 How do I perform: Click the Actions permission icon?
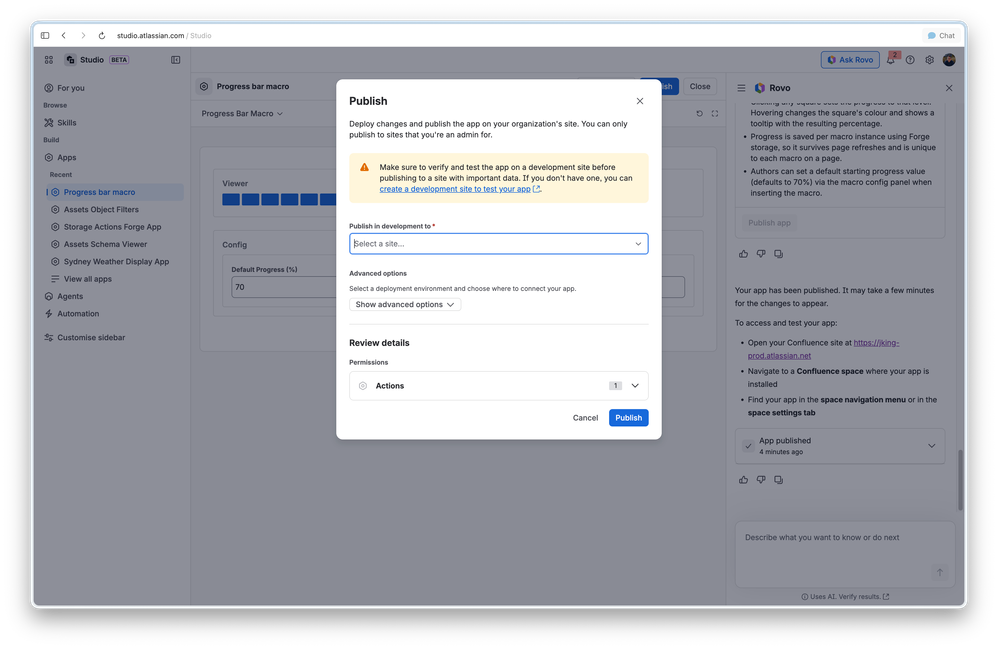click(363, 386)
